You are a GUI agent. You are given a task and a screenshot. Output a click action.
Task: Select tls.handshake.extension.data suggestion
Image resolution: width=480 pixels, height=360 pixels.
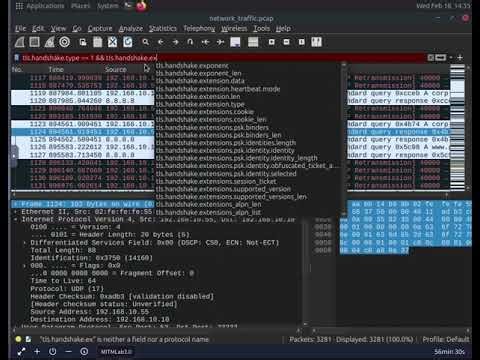(x=200, y=81)
